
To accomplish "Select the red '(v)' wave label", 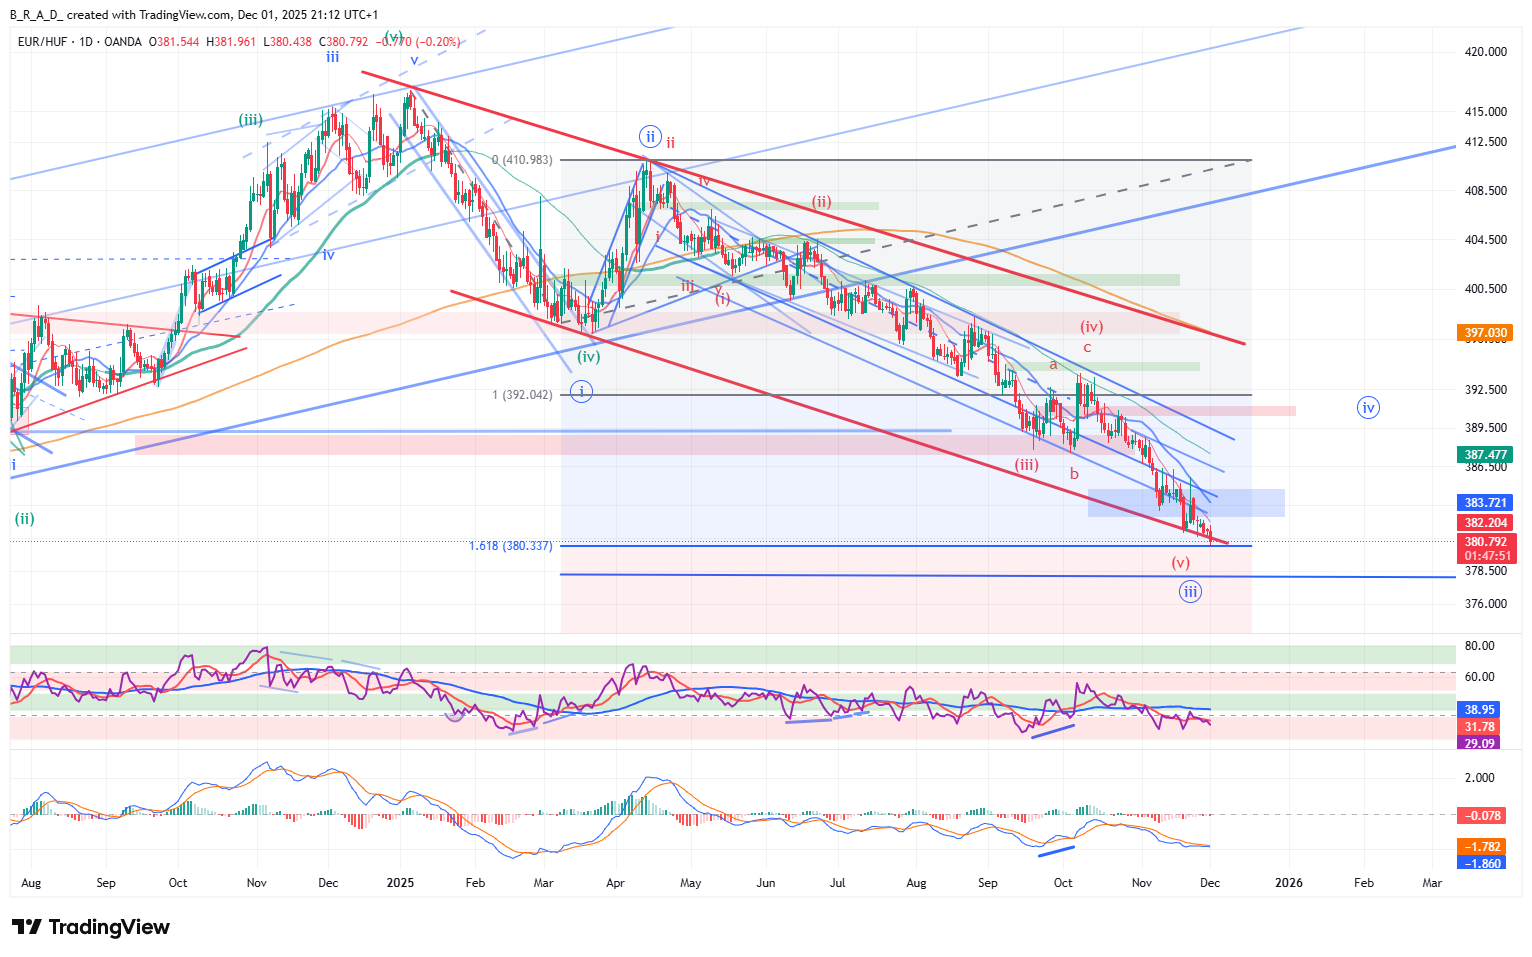I will pyautogui.click(x=1181, y=563).
